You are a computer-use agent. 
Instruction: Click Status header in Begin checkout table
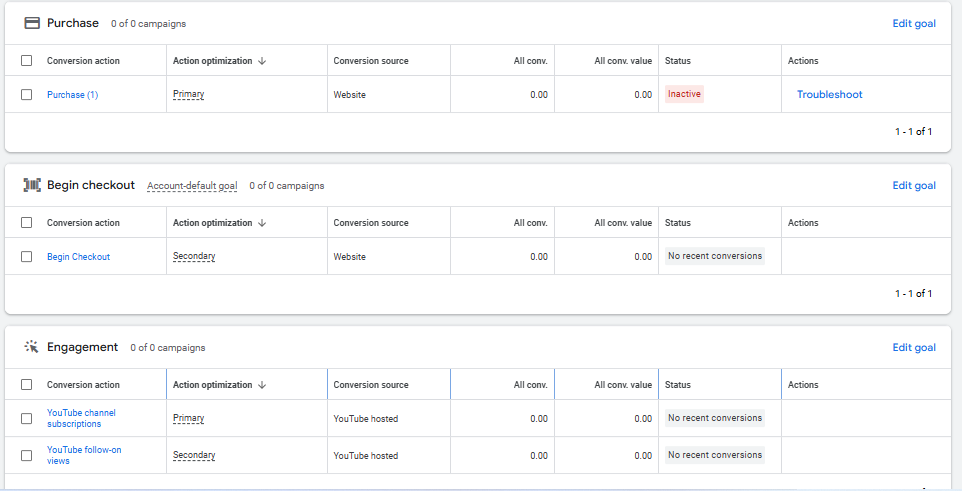(x=678, y=223)
